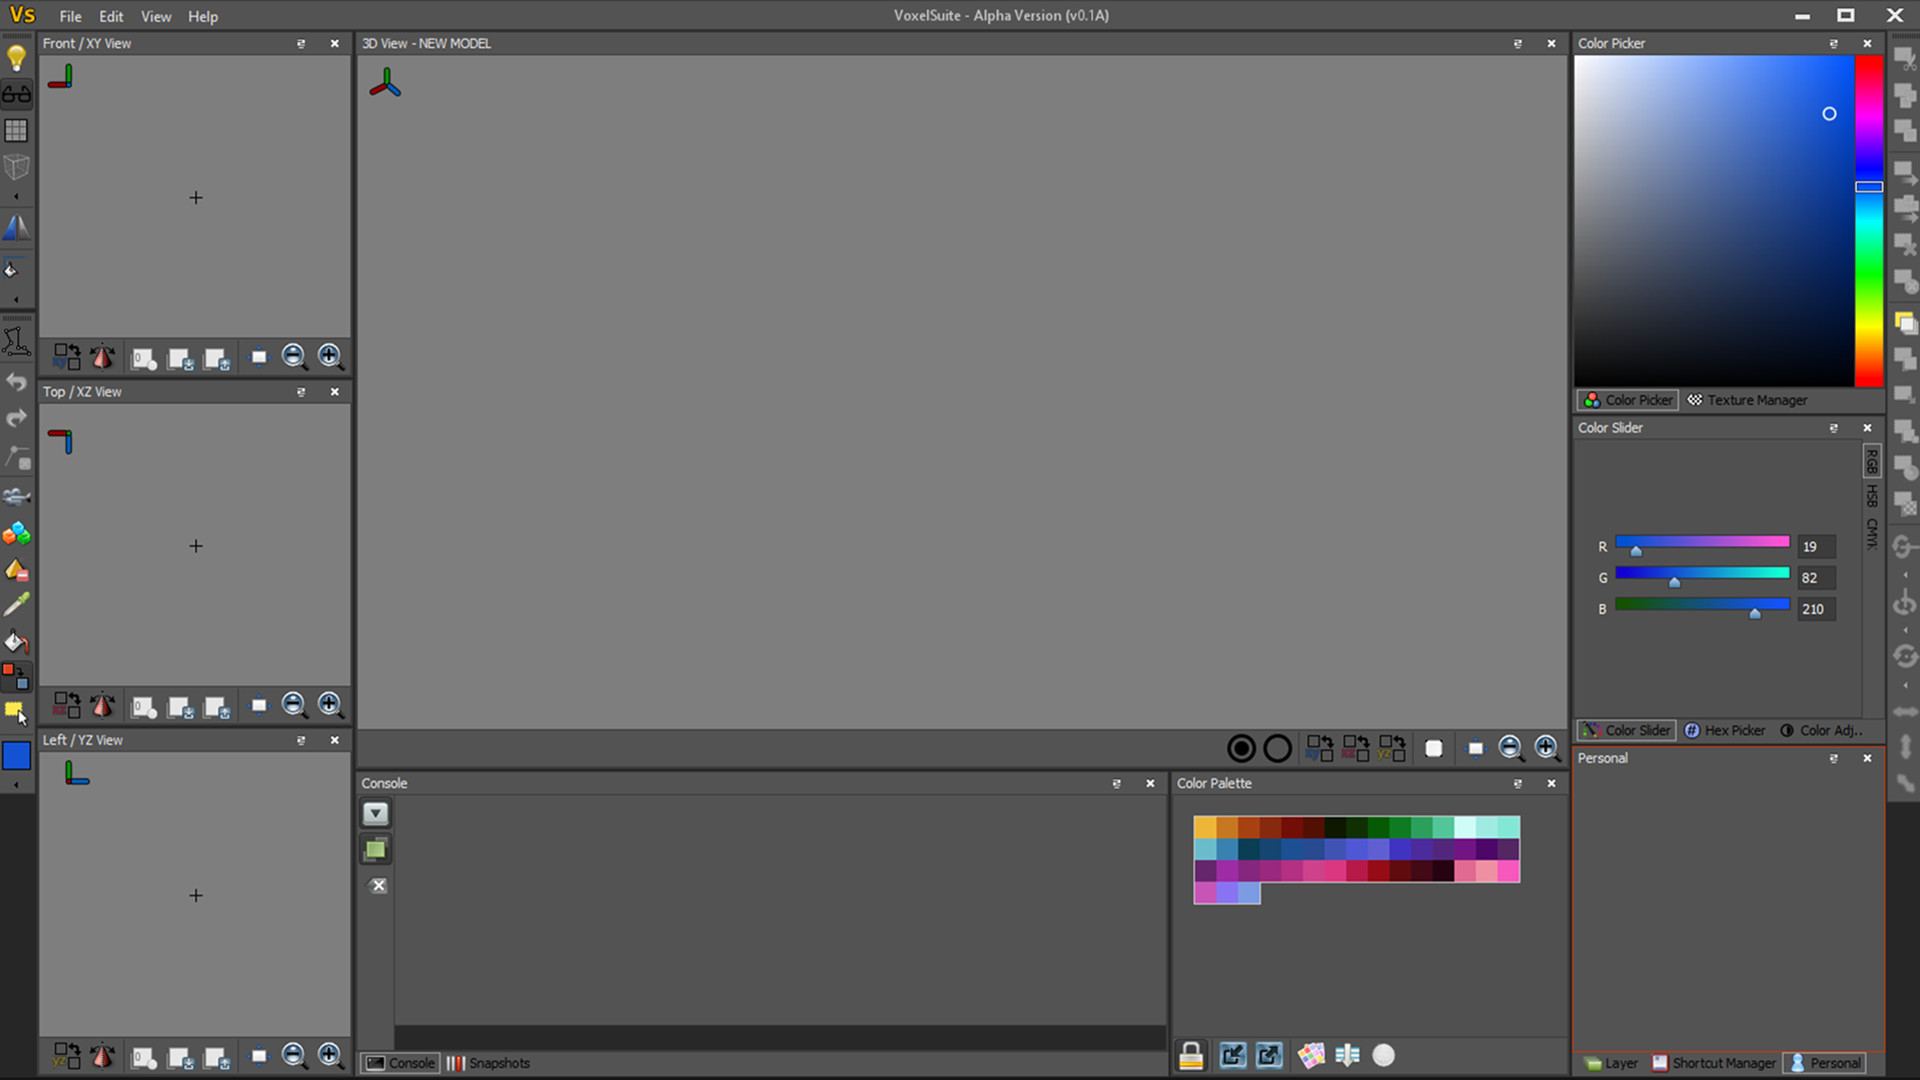The image size is (1920, 1080).
Task: Export the color palette
Action: click(1269, 1055)
